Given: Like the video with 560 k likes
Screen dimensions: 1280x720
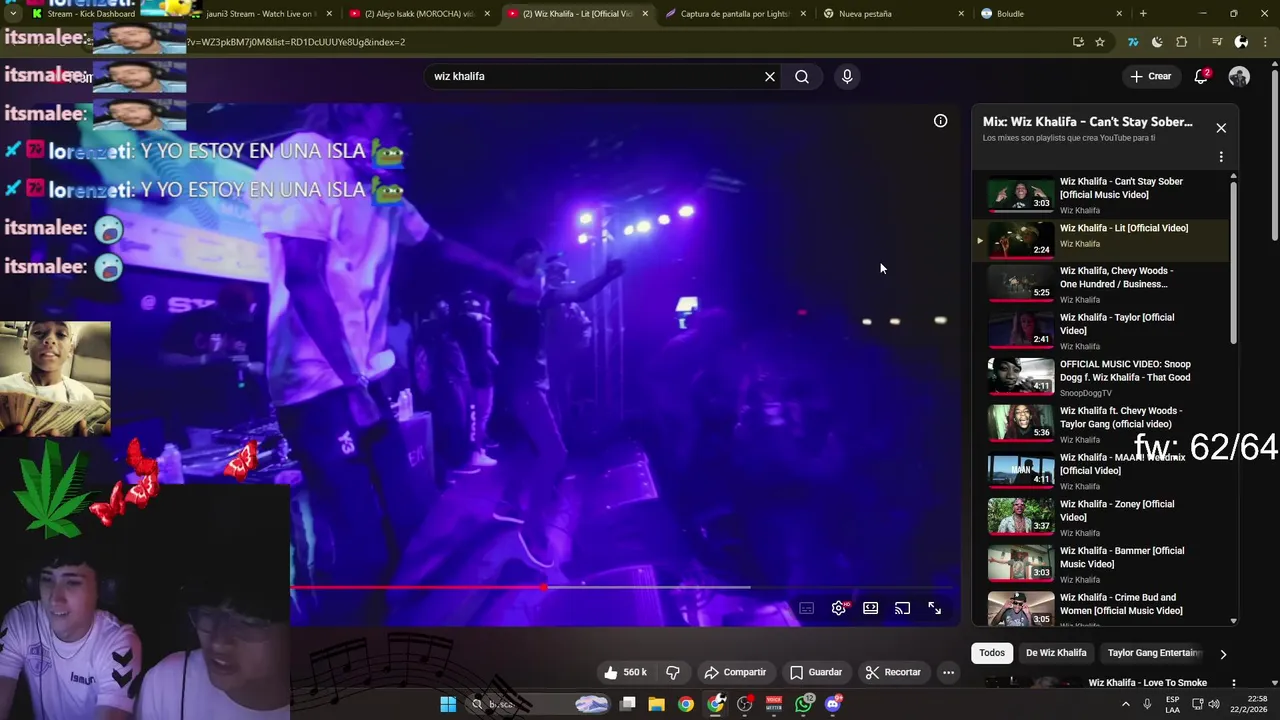Looking at the screenshot, I should [625, 672].
